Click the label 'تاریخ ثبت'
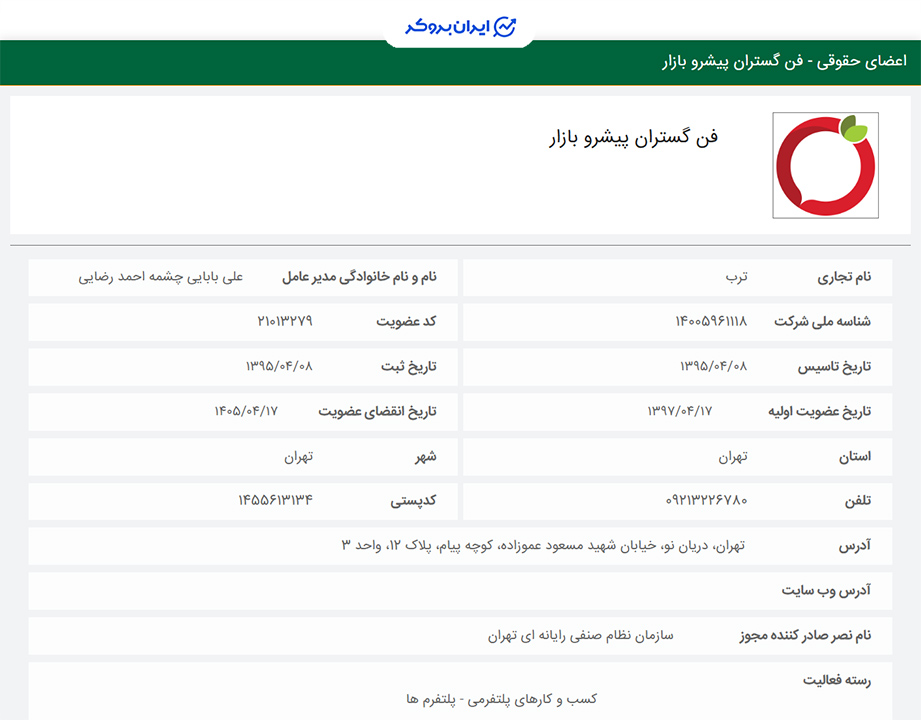 pyautogui.click(x=409, y=367)
